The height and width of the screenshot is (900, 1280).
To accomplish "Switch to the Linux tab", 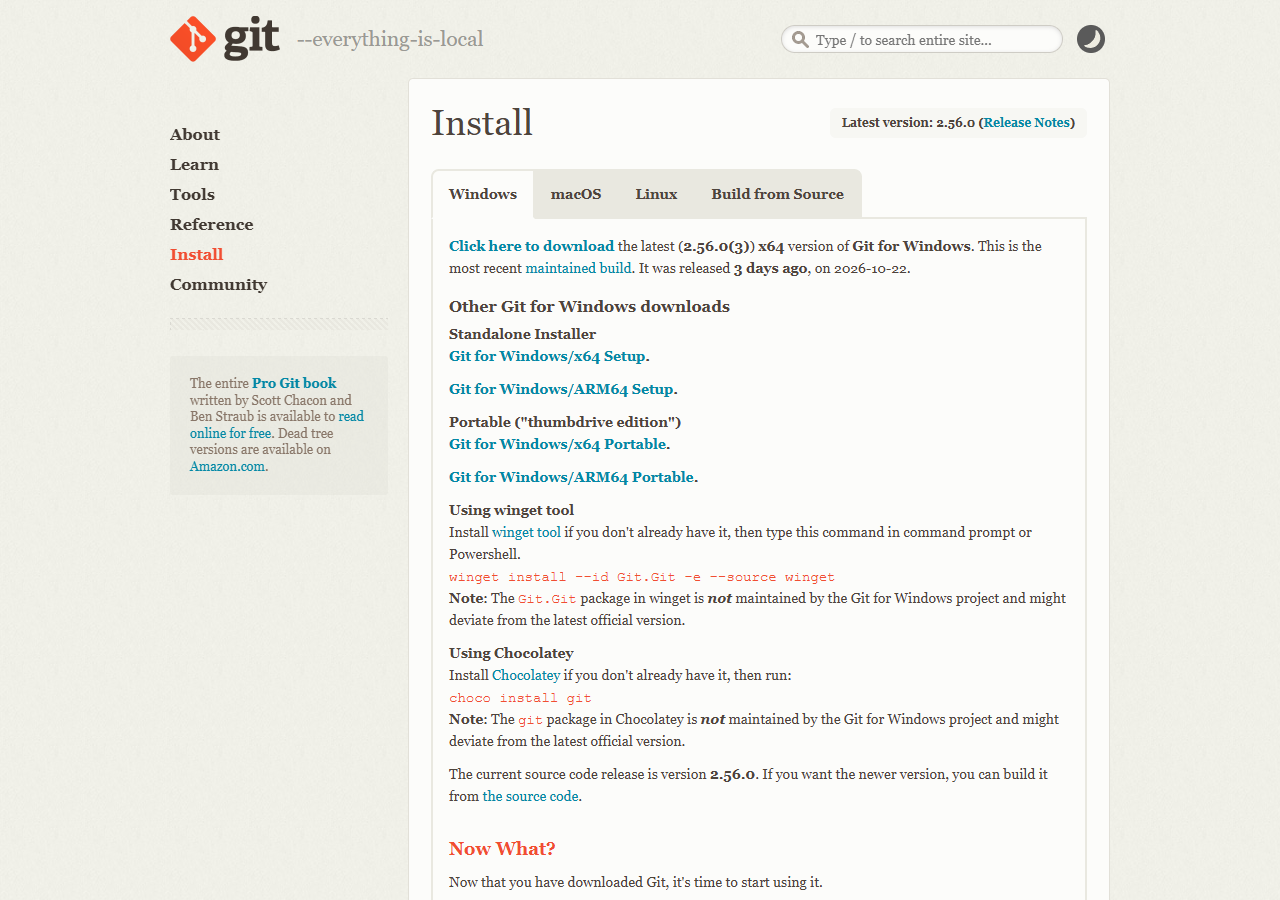I will click(656, 194).
